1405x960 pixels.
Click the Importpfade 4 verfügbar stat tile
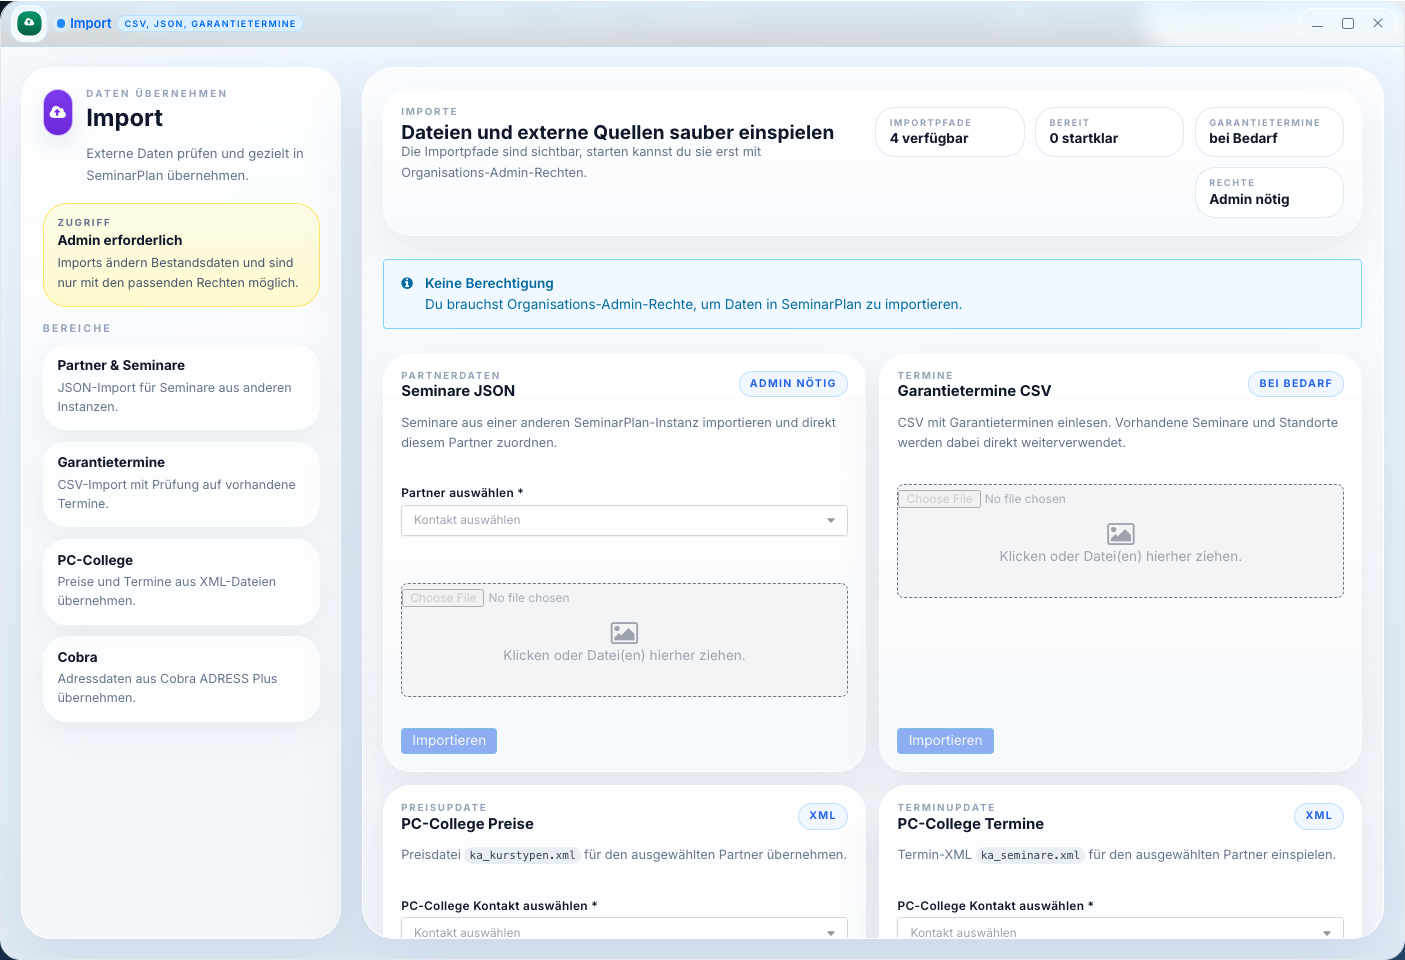[x=949, y=132]
